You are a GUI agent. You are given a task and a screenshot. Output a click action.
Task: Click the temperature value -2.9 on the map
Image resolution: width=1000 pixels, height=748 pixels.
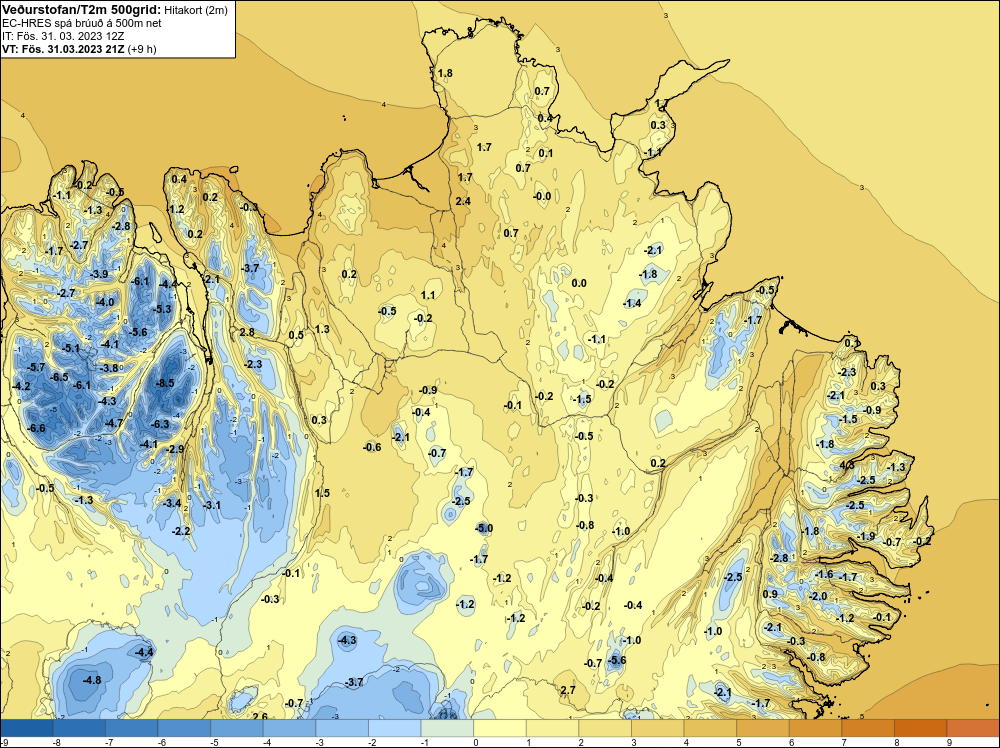tap(175, 449)
